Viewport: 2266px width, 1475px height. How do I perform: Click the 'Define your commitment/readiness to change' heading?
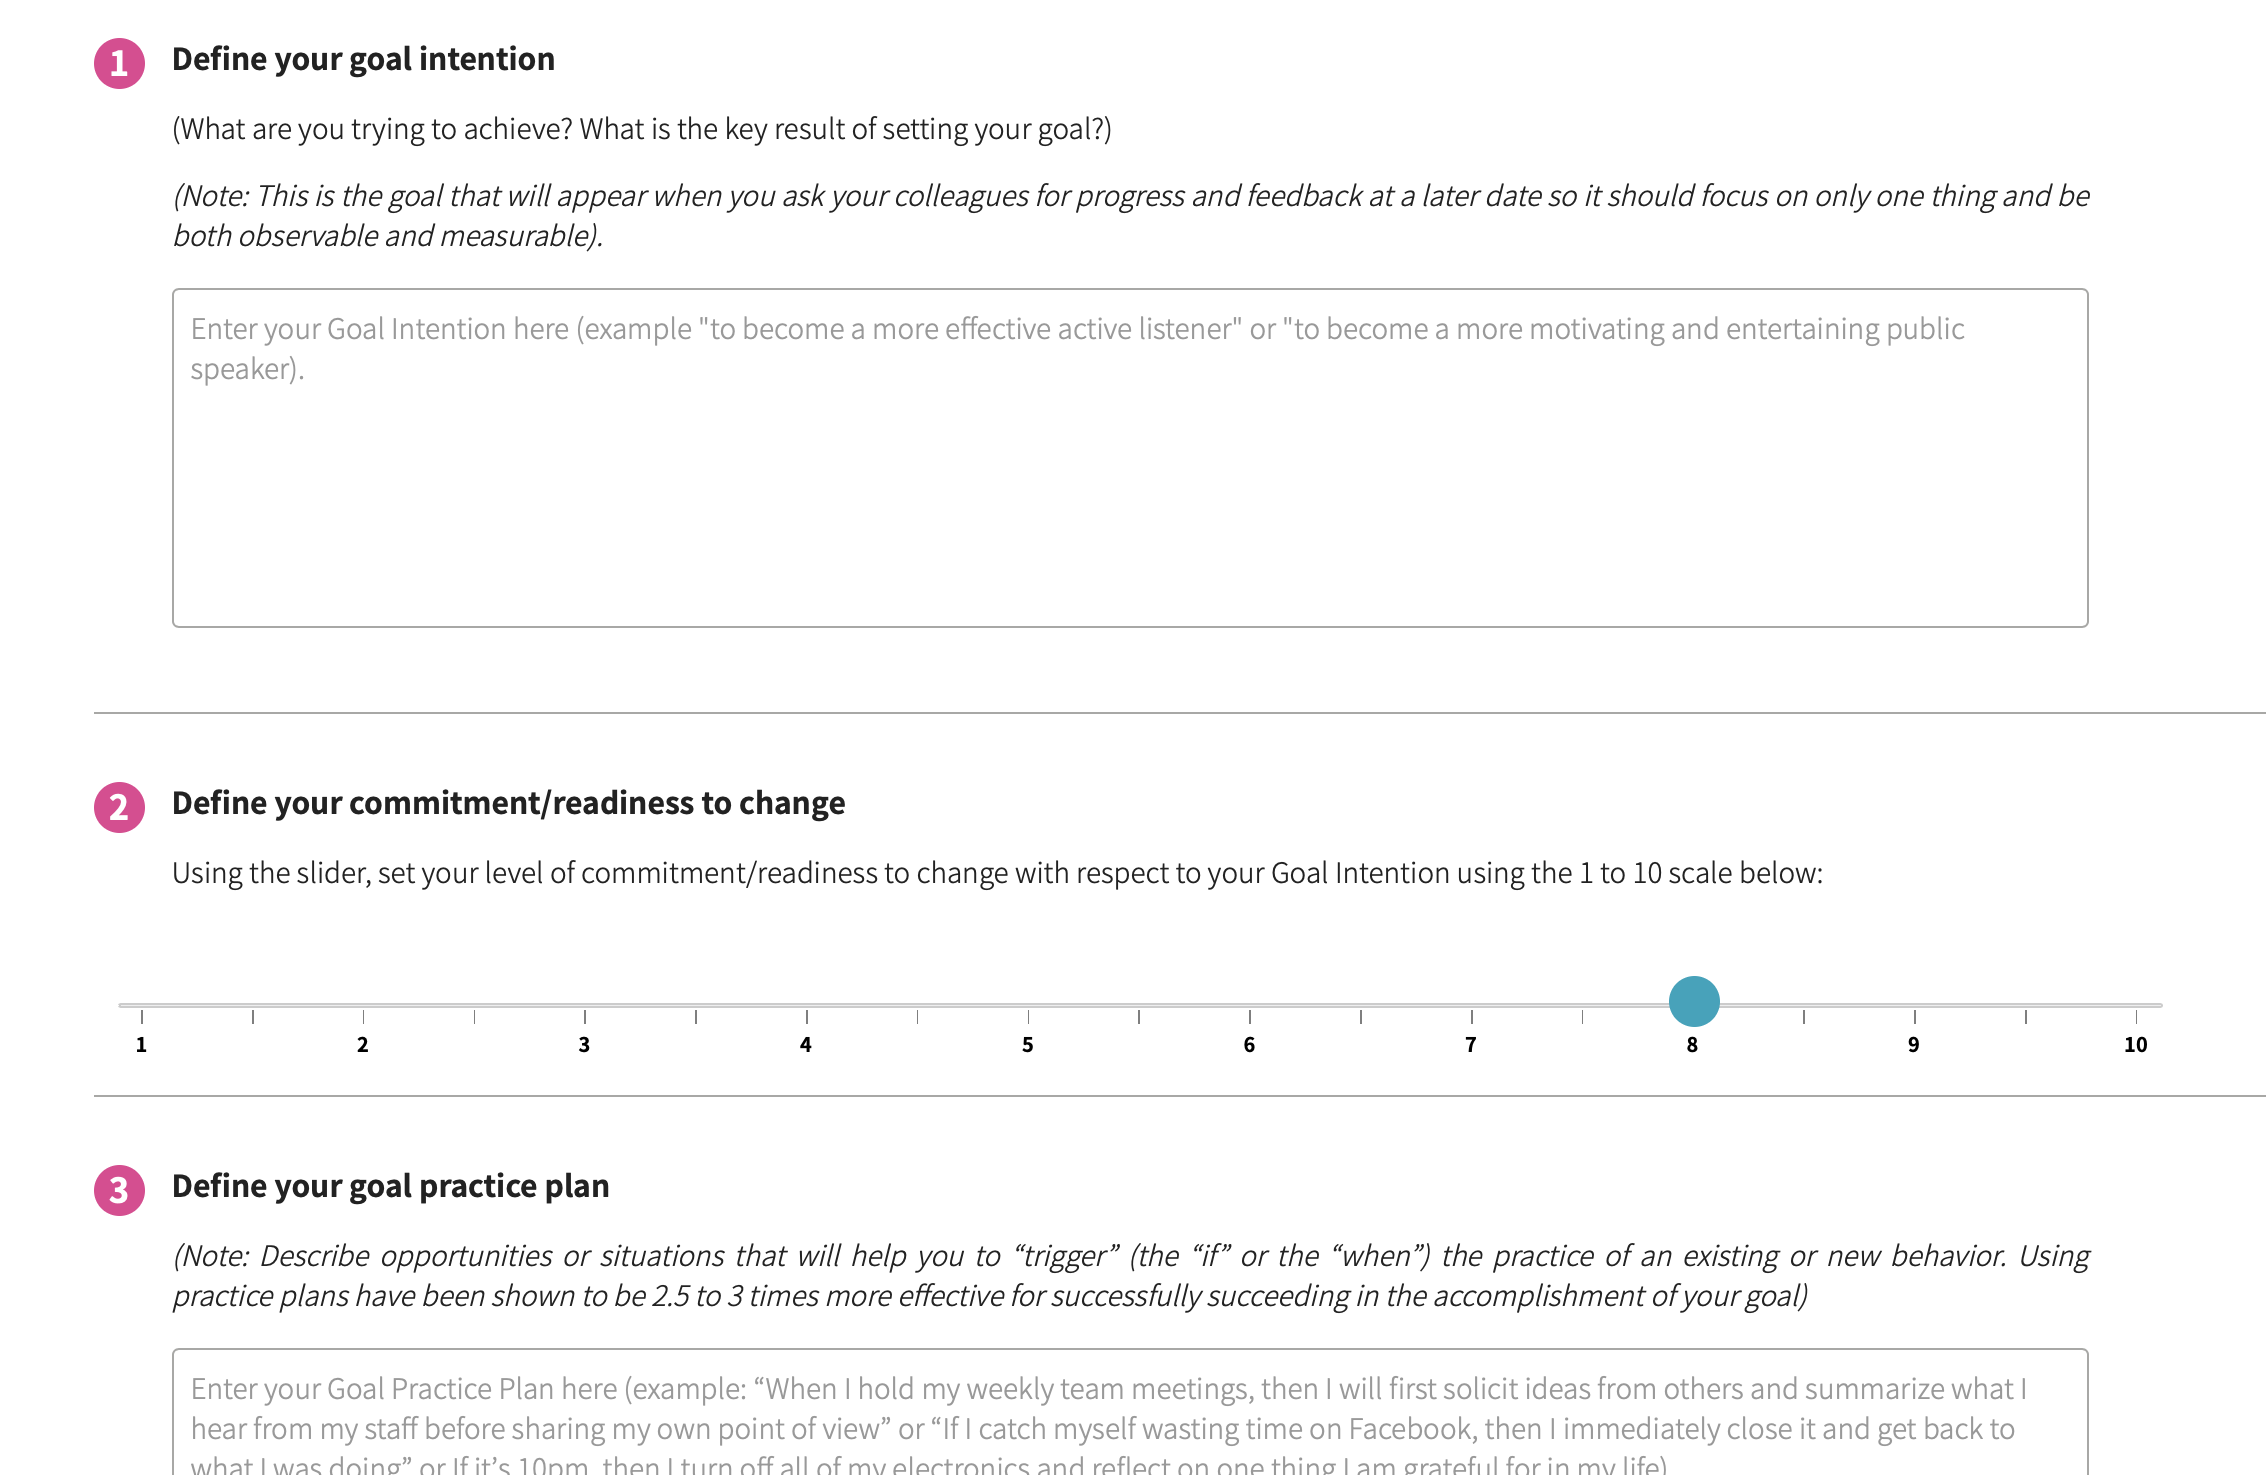509,802
